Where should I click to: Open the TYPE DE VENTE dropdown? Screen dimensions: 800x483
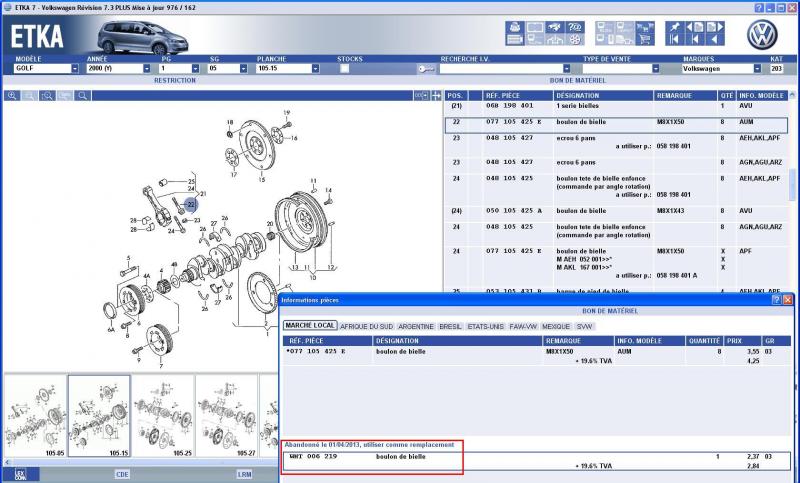point(656,68)
